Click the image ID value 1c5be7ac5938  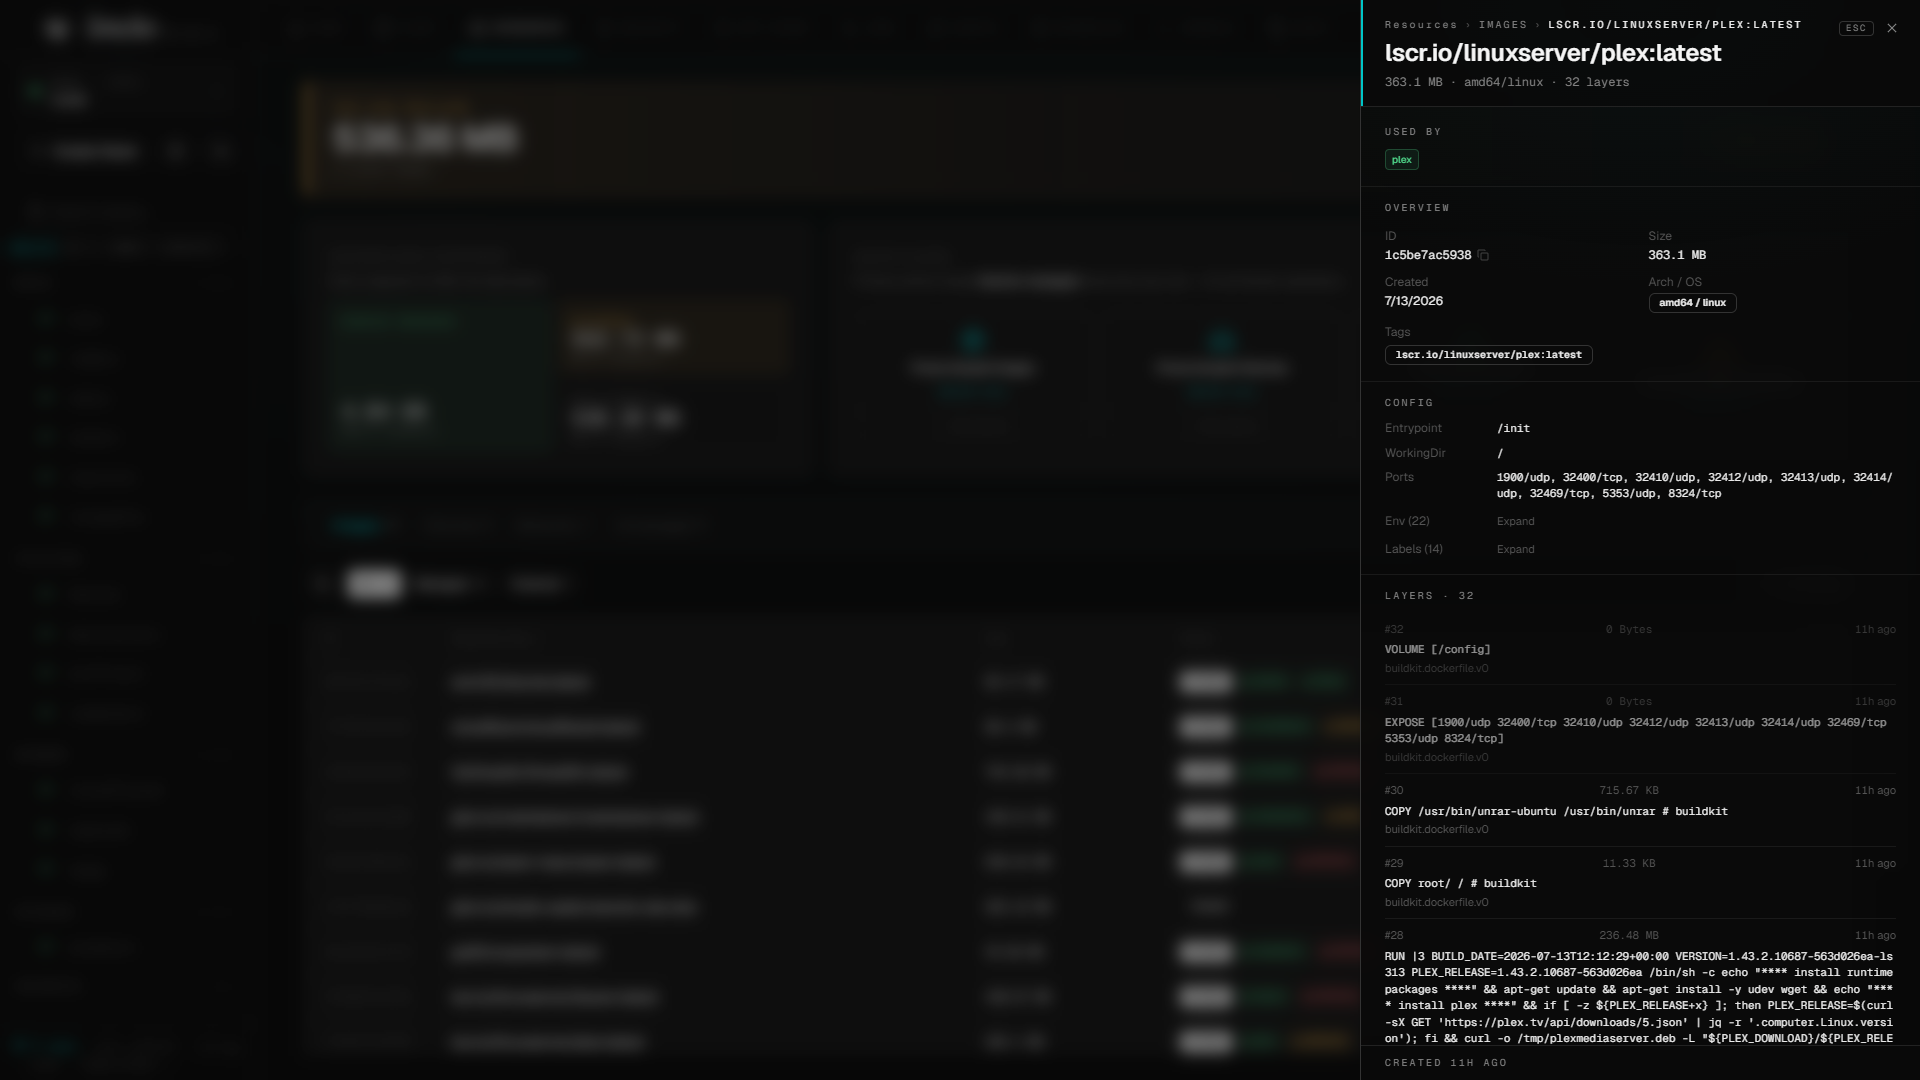coord(1428,256)
